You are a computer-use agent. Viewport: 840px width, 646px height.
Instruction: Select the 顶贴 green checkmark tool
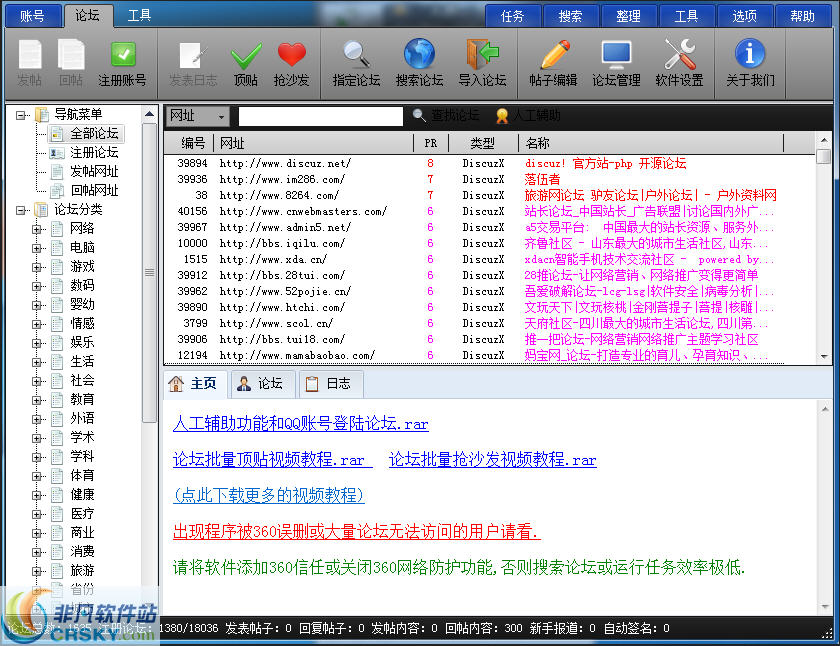point(246,63)
